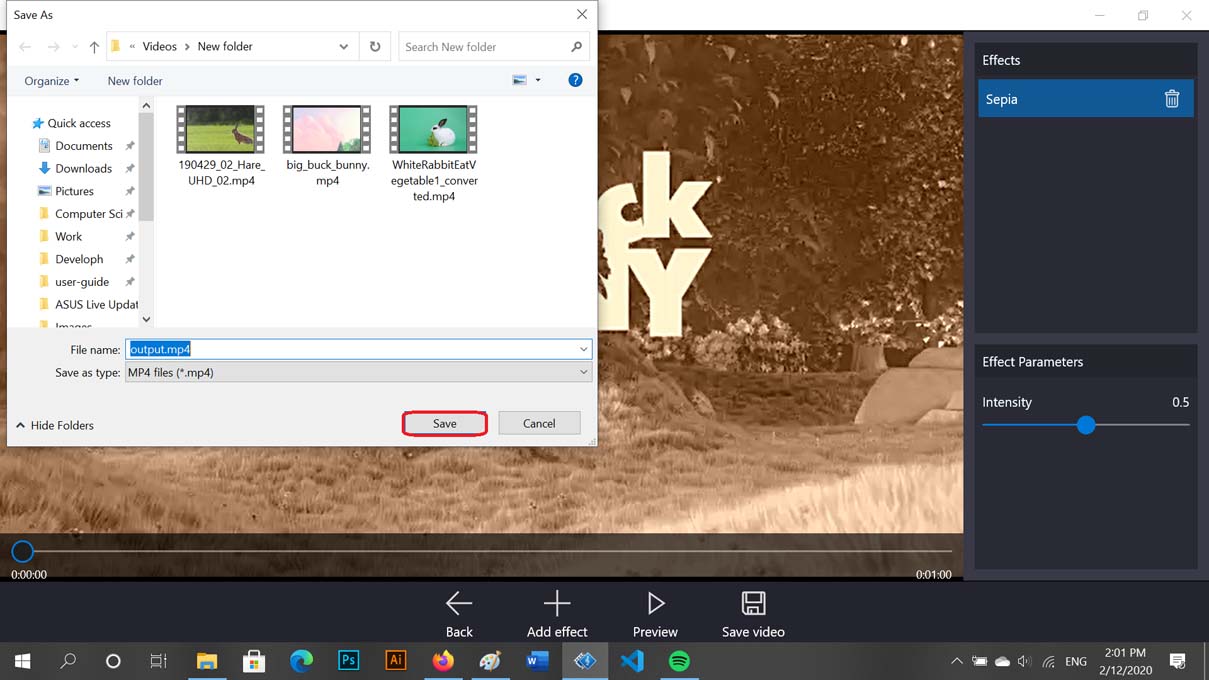The height and width of the screenshot is (680, 1209).
Task: Click the Save video disk icon
Action: click(x=753, y=603)
